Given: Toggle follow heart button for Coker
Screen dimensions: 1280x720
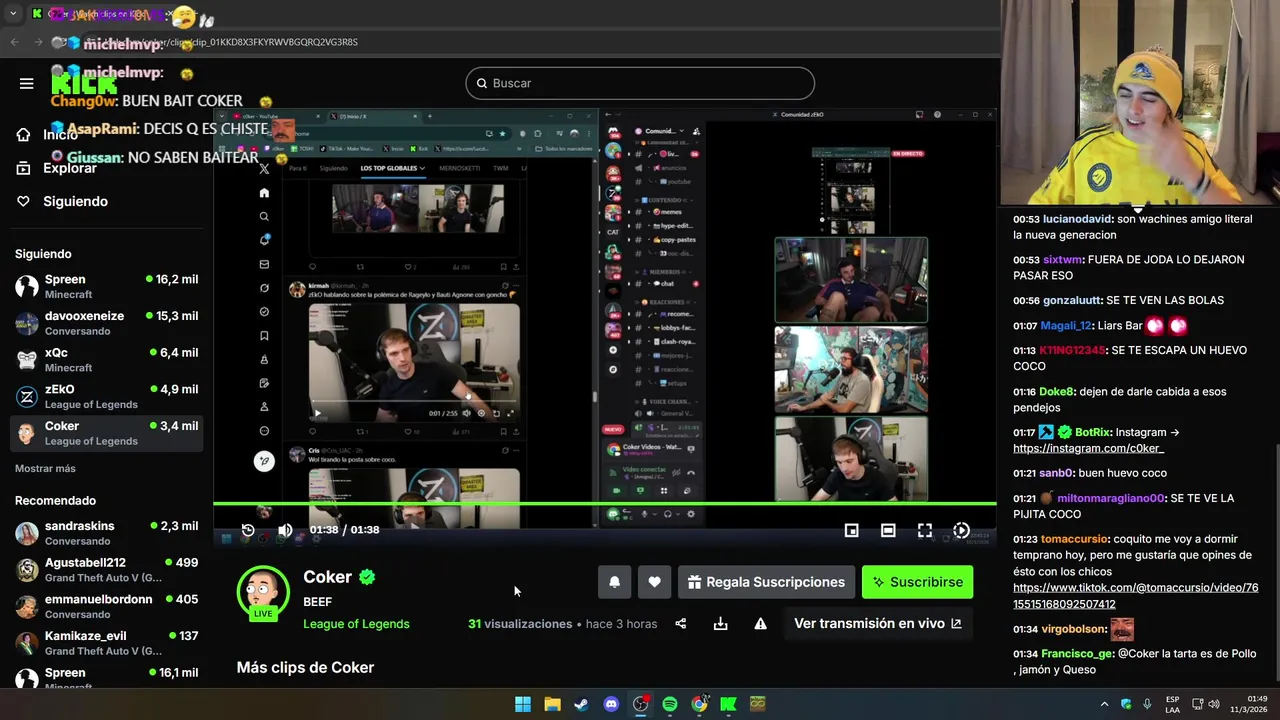Looking at the screenshot, I should pyautogui.click(x=654, y=582).
